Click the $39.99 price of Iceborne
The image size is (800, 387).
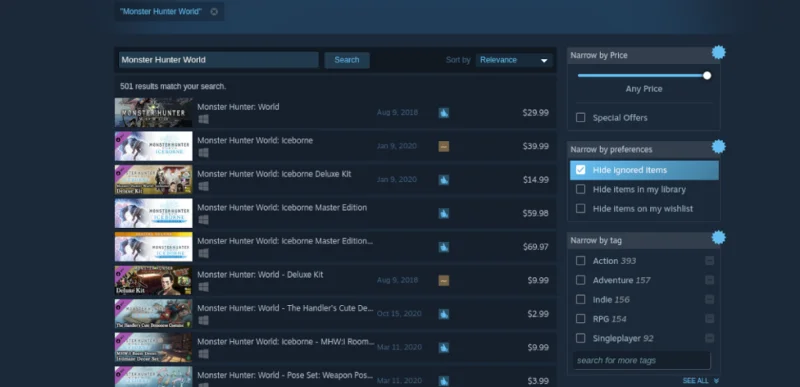click(x=536, y=146)
